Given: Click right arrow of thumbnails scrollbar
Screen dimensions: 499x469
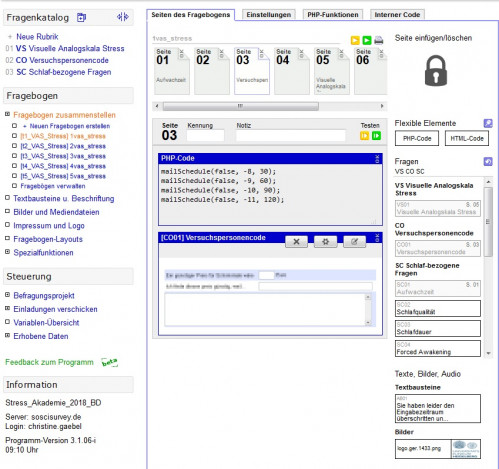Looking at the screenshot, I should 382,106.
